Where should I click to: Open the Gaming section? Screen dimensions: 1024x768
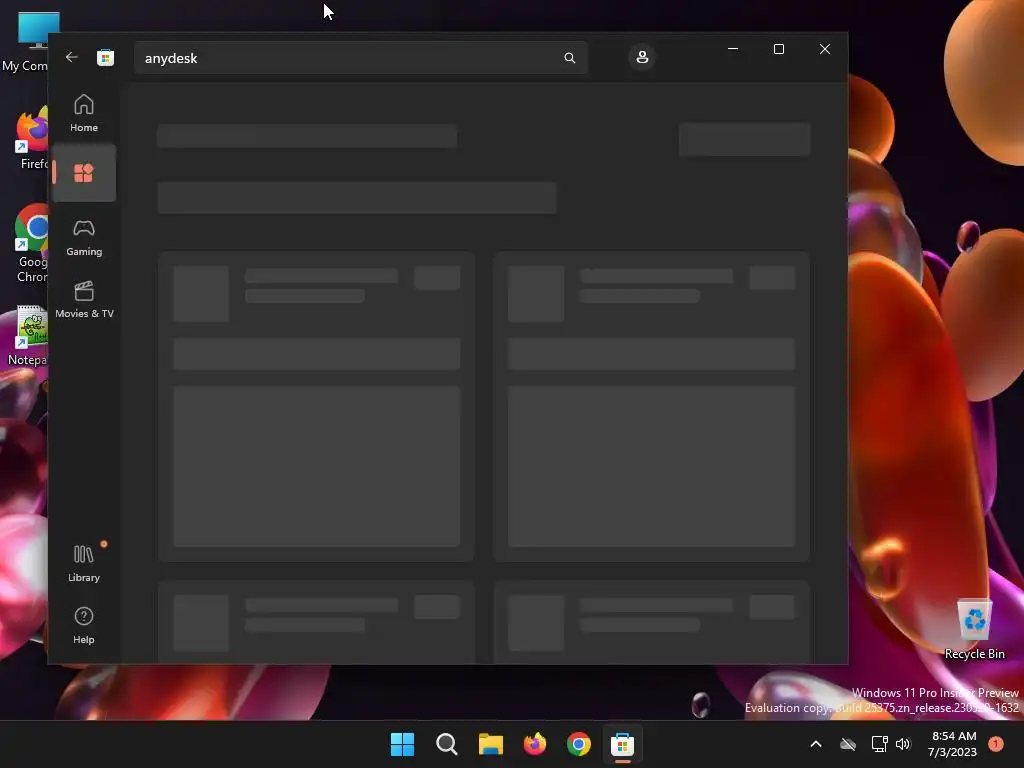84,238
